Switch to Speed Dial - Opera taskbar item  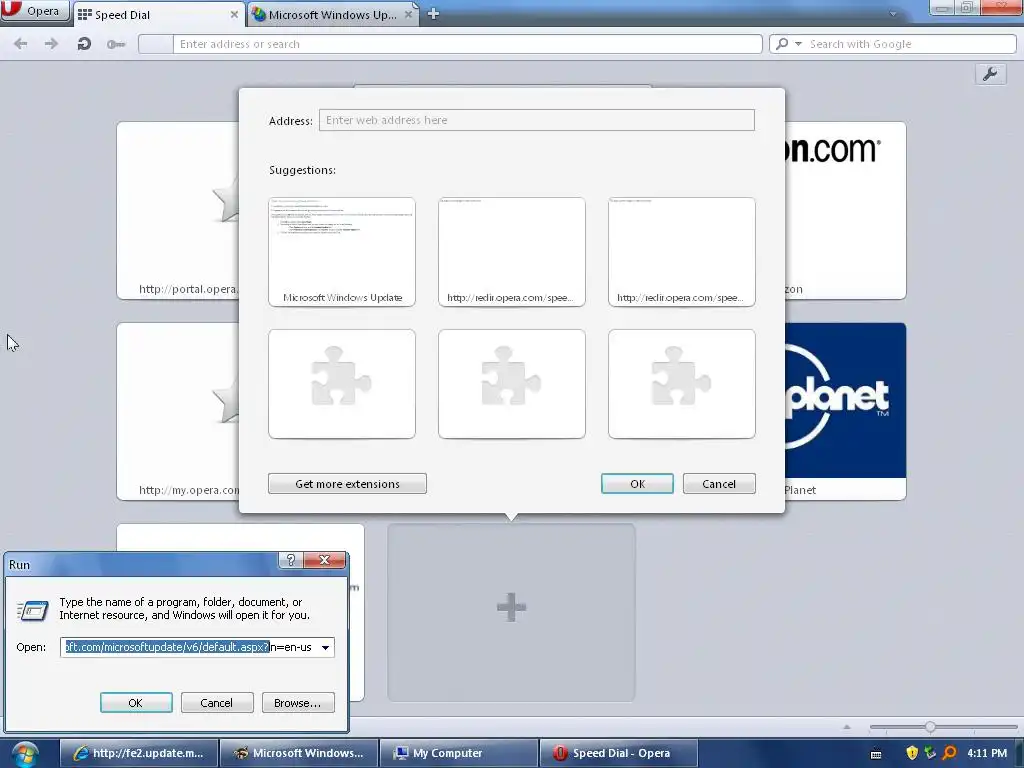click(618, 753)
